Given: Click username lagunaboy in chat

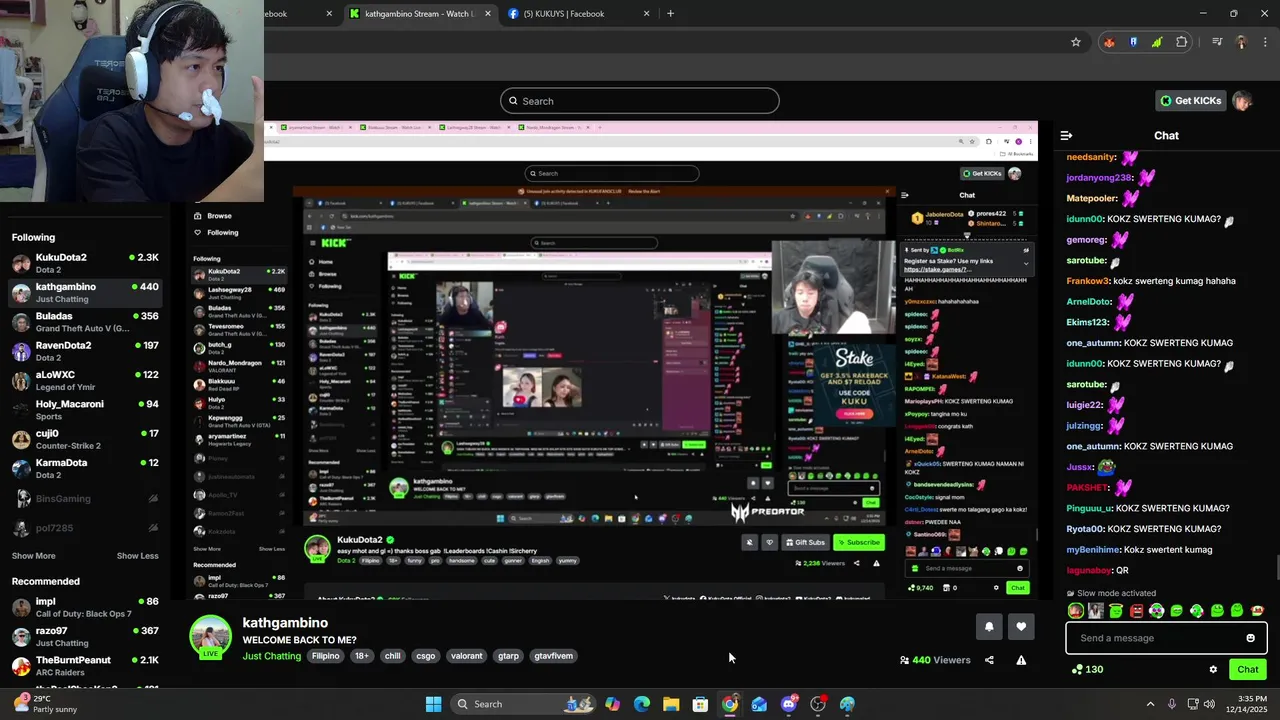Looking at the screenshot, I should pyautogui.click(x=1089, y=570).
